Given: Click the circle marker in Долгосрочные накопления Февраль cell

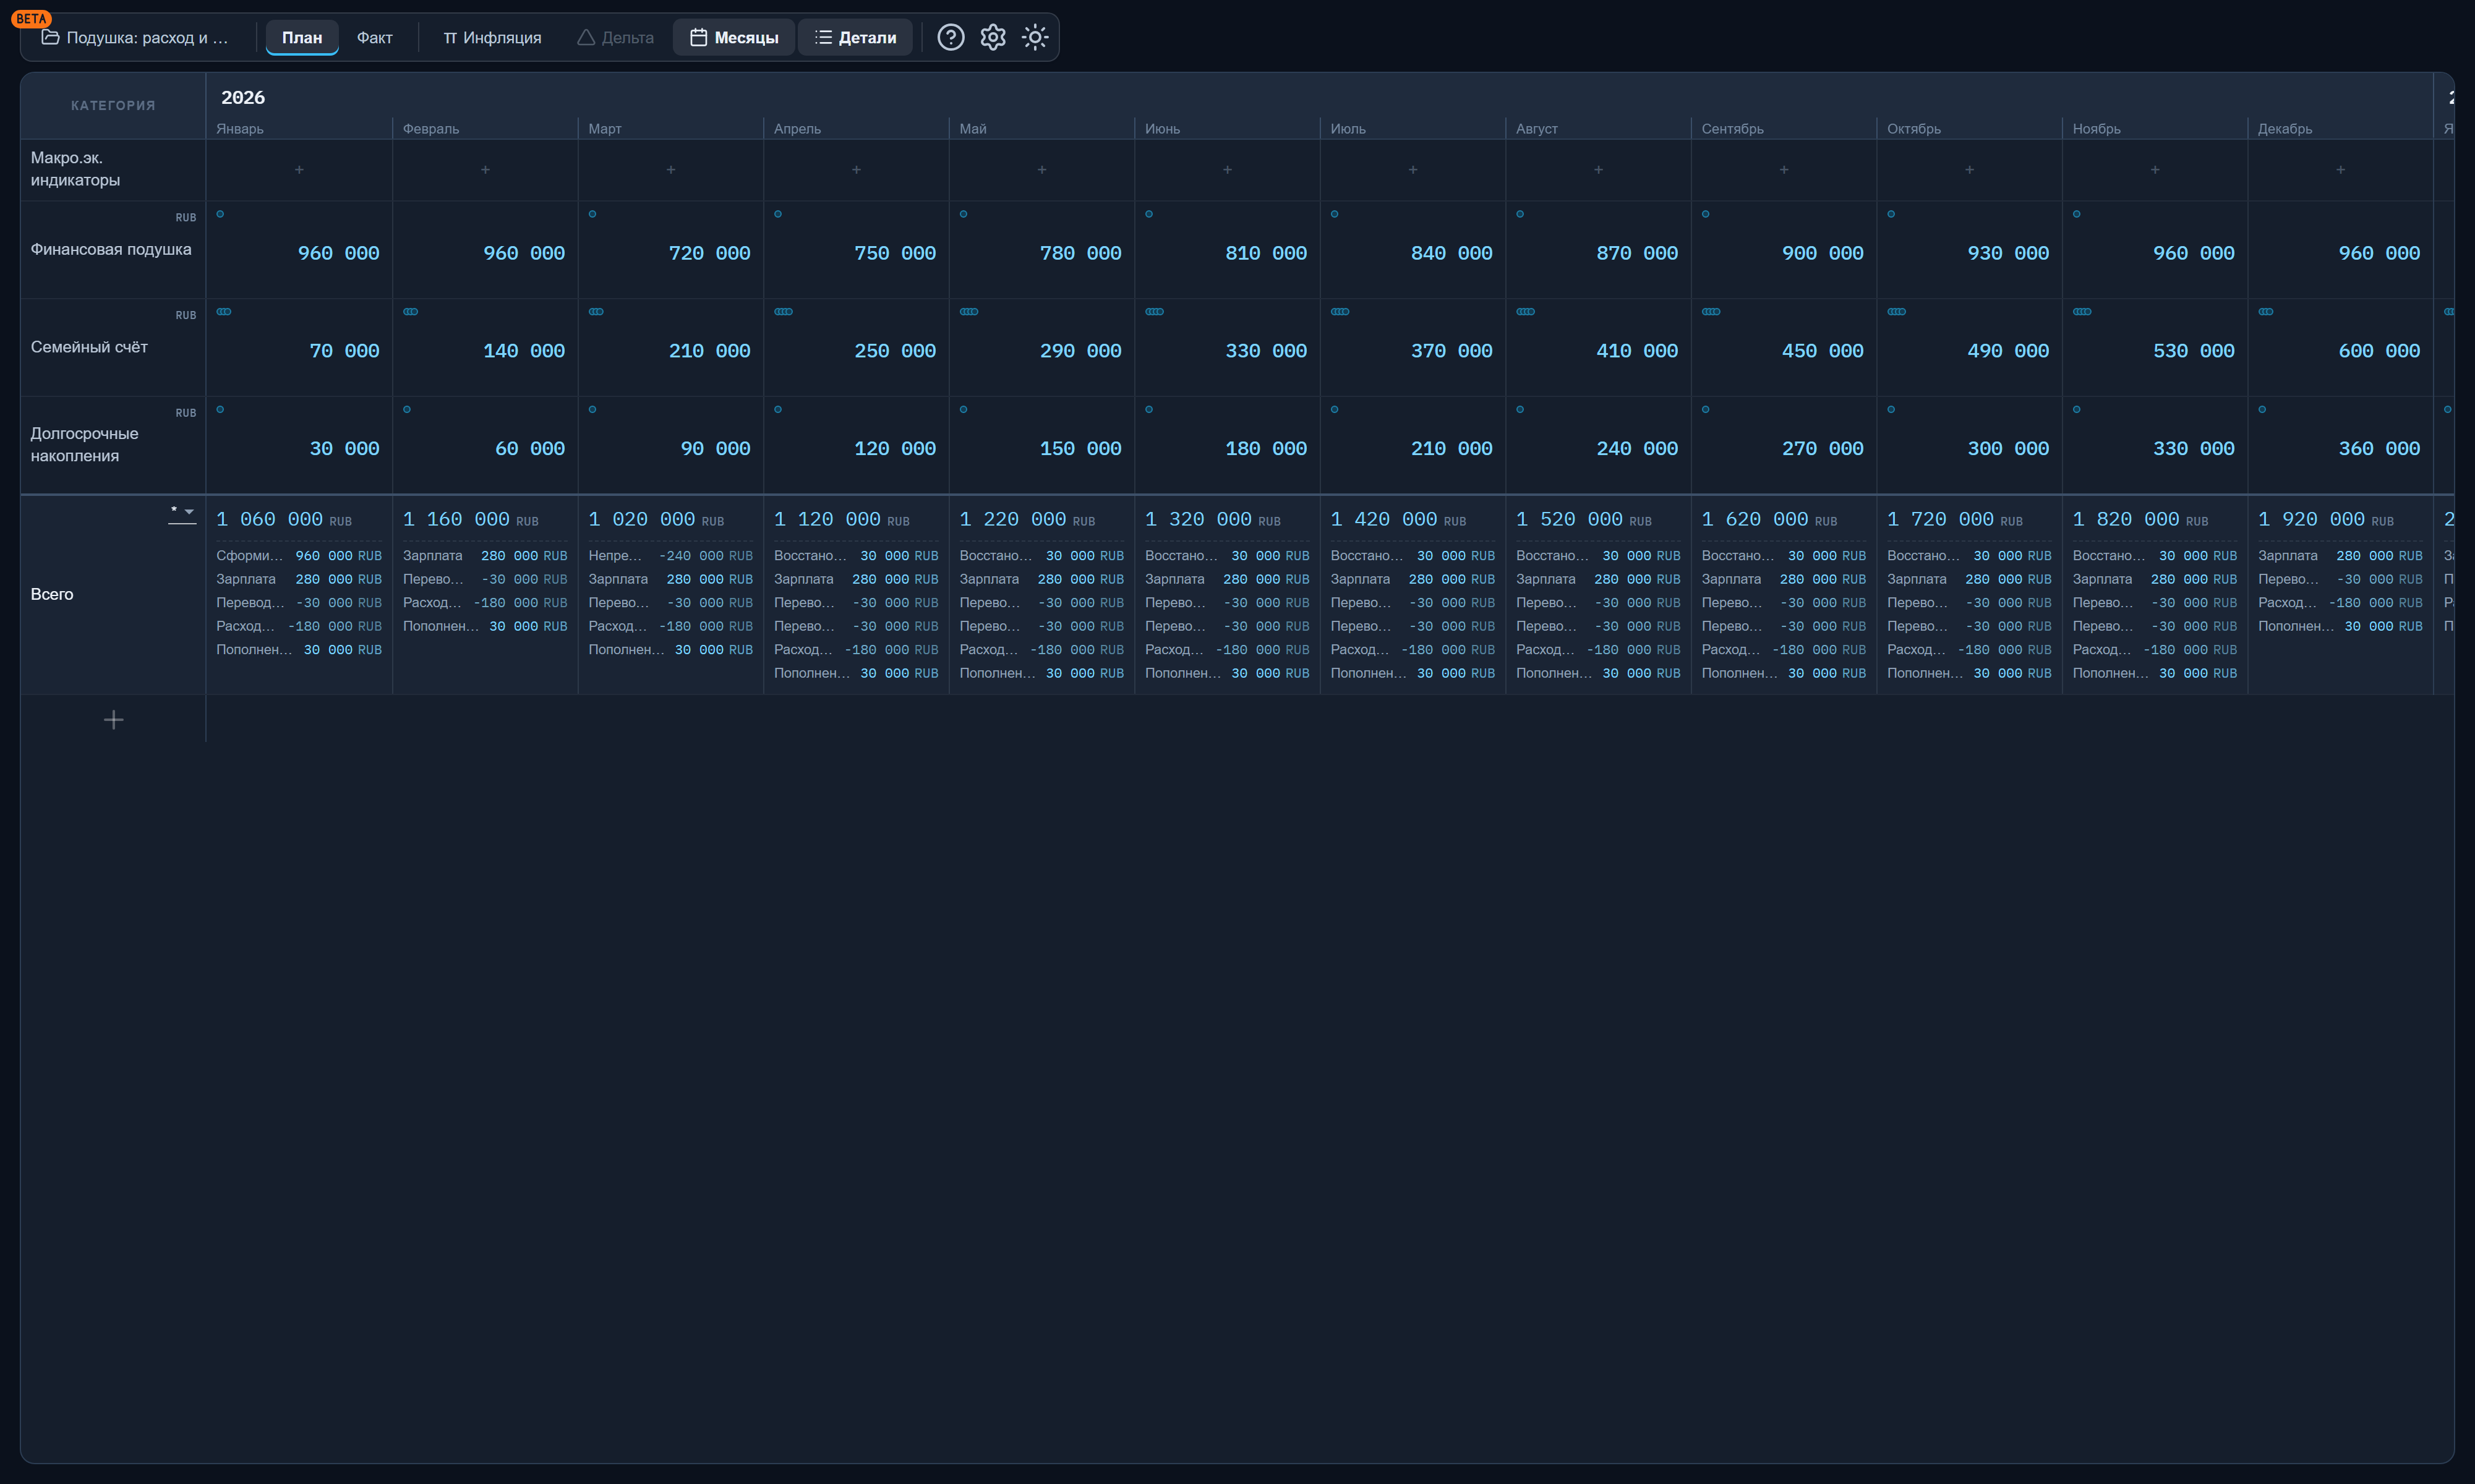Looking at the screenshot, I should (407, 409).
